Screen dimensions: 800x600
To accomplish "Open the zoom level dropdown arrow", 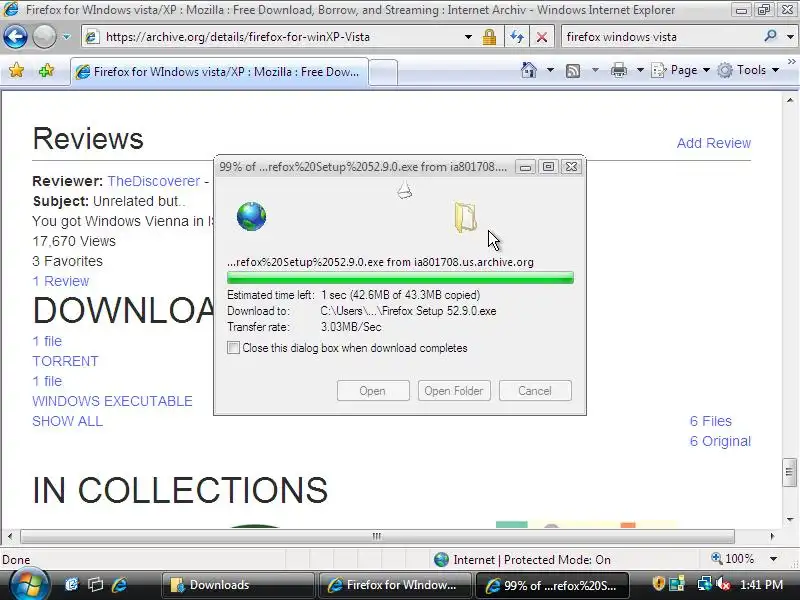I will pyautogui.click(x=774, y=559).
